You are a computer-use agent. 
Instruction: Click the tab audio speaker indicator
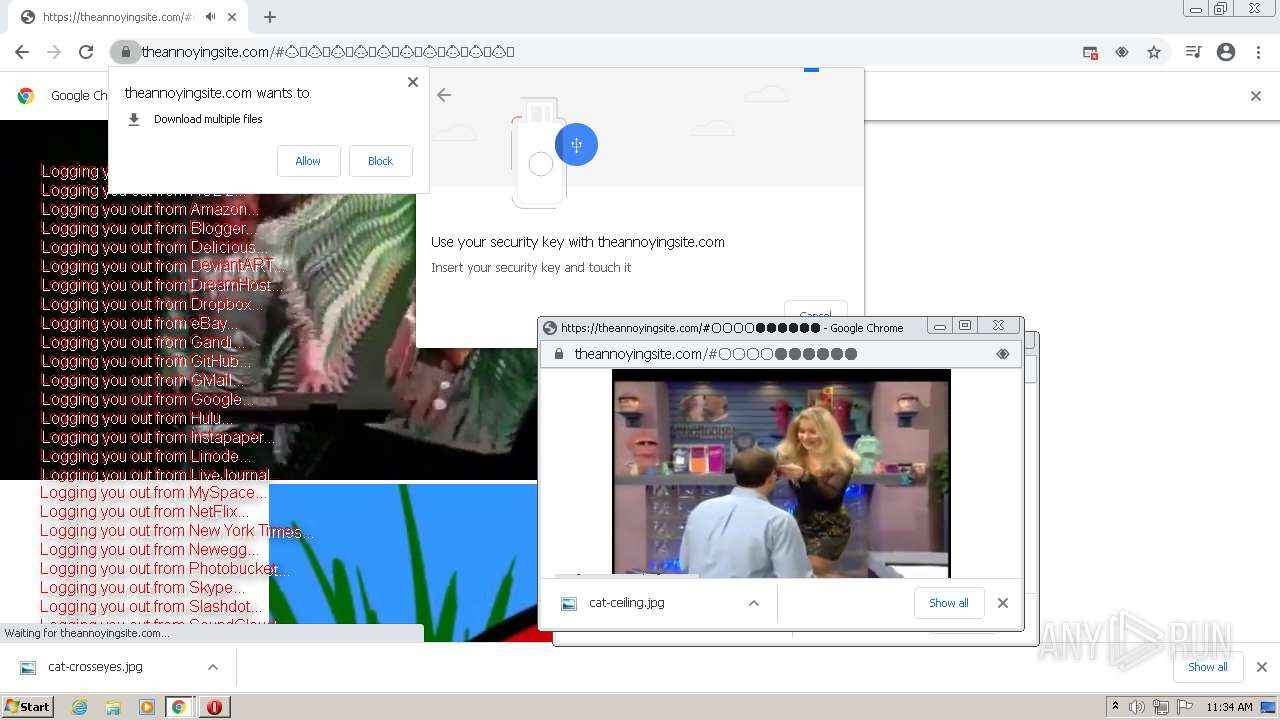click(211, 17)
